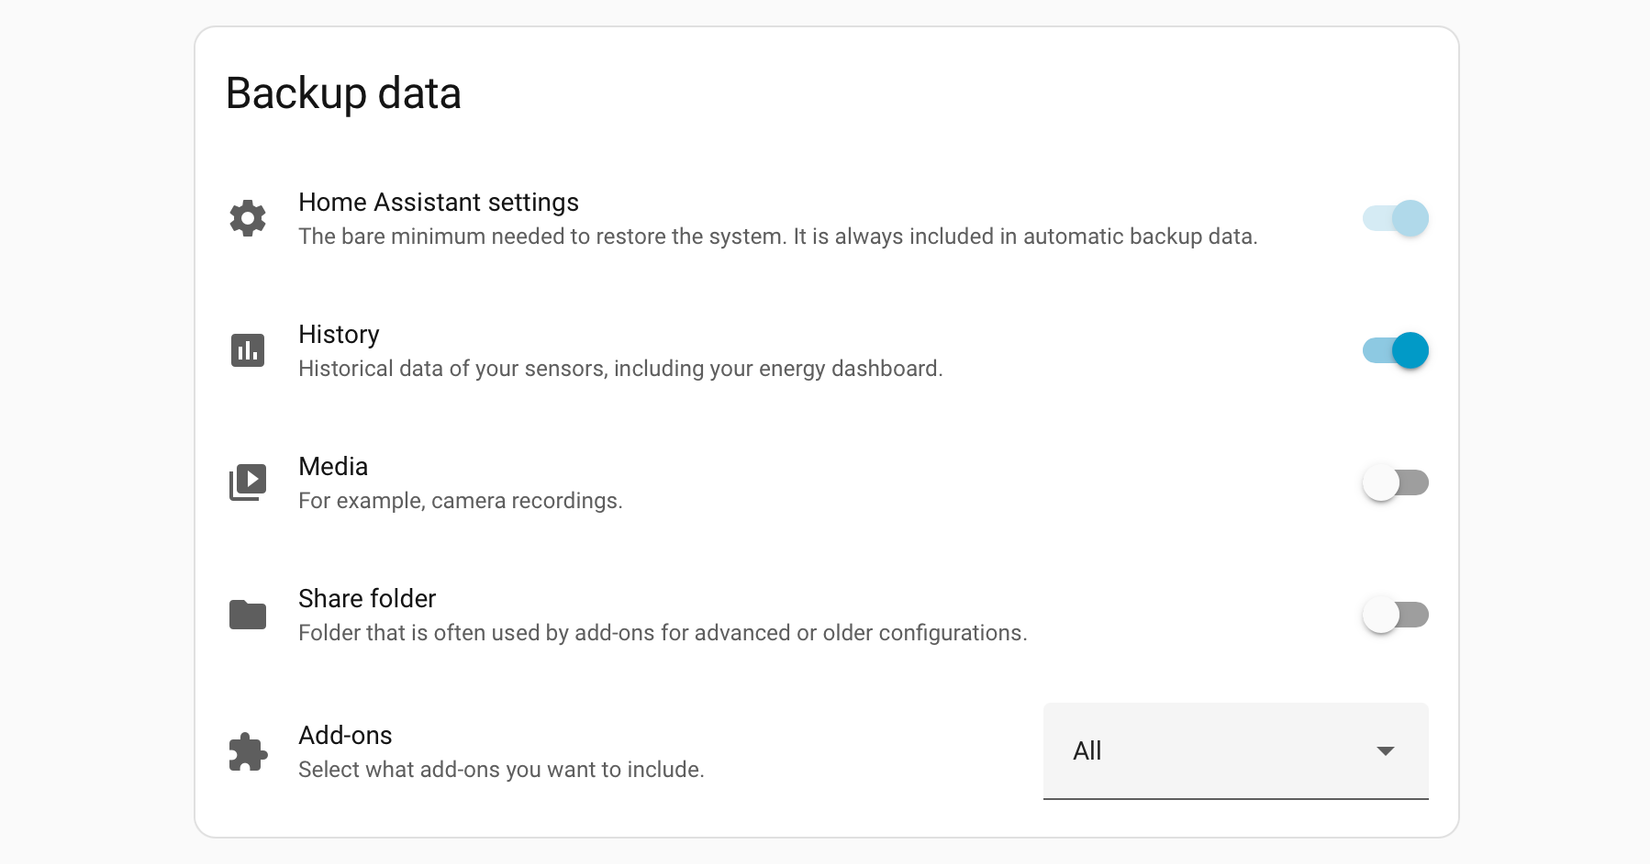Screen dimensions: 1650x864
Task: Click the Media row description
Action: [460, 500]
